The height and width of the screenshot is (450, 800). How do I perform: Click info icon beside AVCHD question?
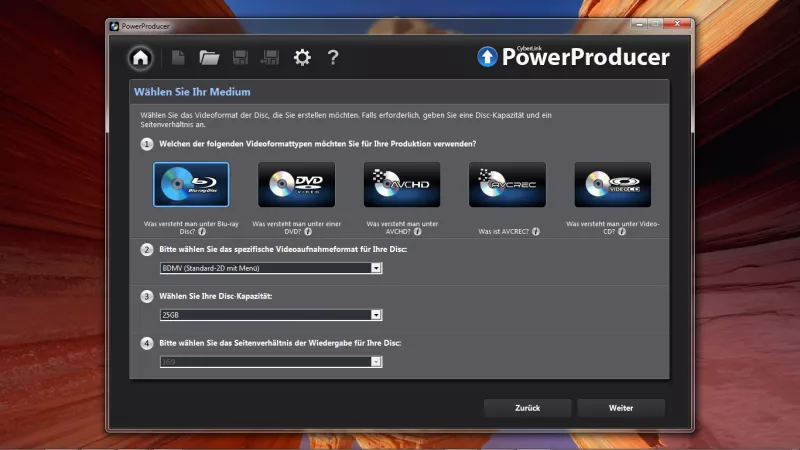point(417,232)
